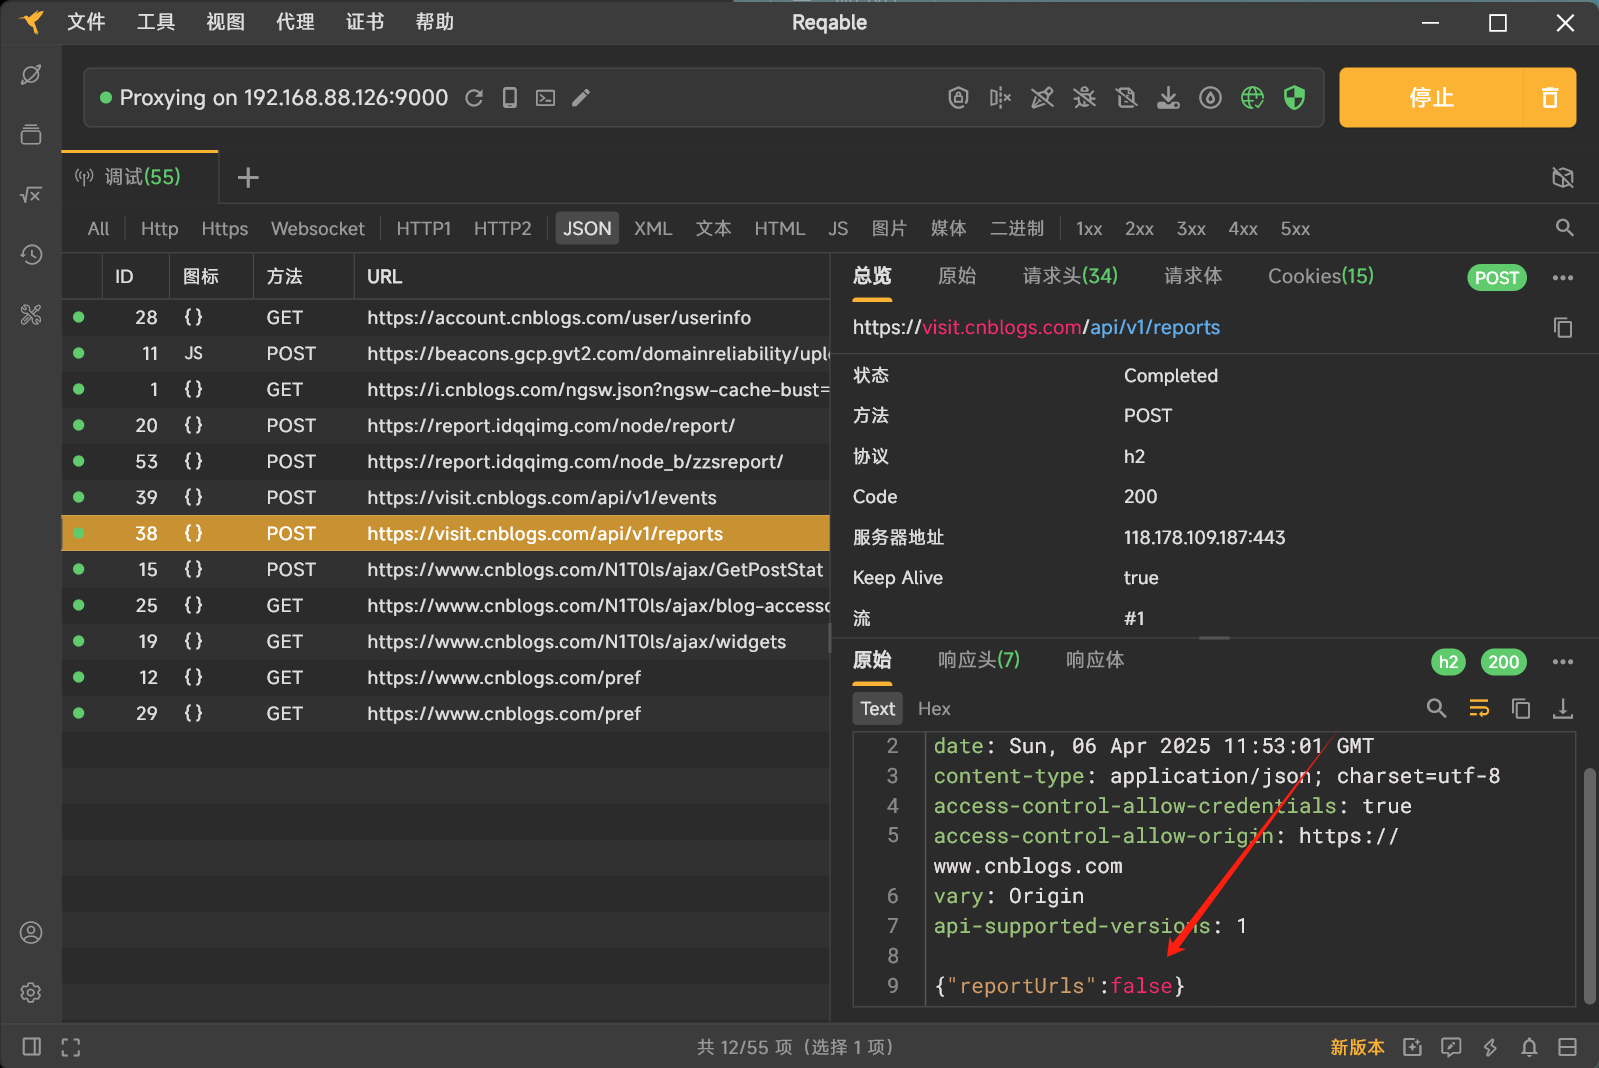Screen dimensions: 1599x1068
Task: Click the trash icon on the orange button
Action: click(x=1549, y=98)
